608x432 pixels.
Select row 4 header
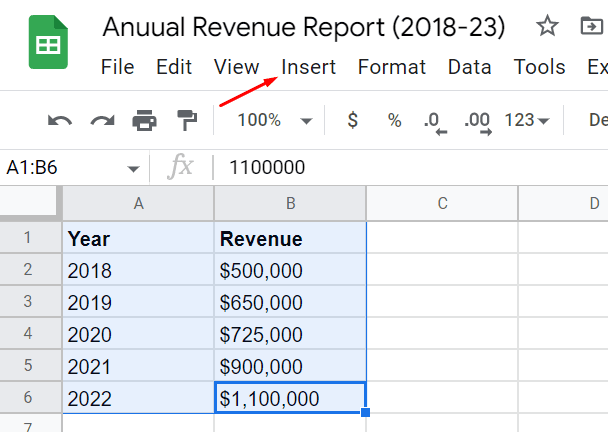coord(31,334)
